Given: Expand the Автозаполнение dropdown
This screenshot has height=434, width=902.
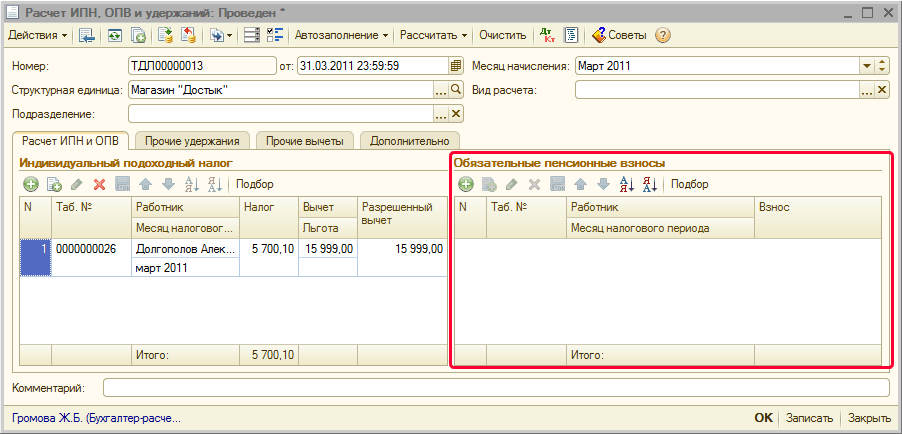Looking at the screenshot, I should [342, 35].
